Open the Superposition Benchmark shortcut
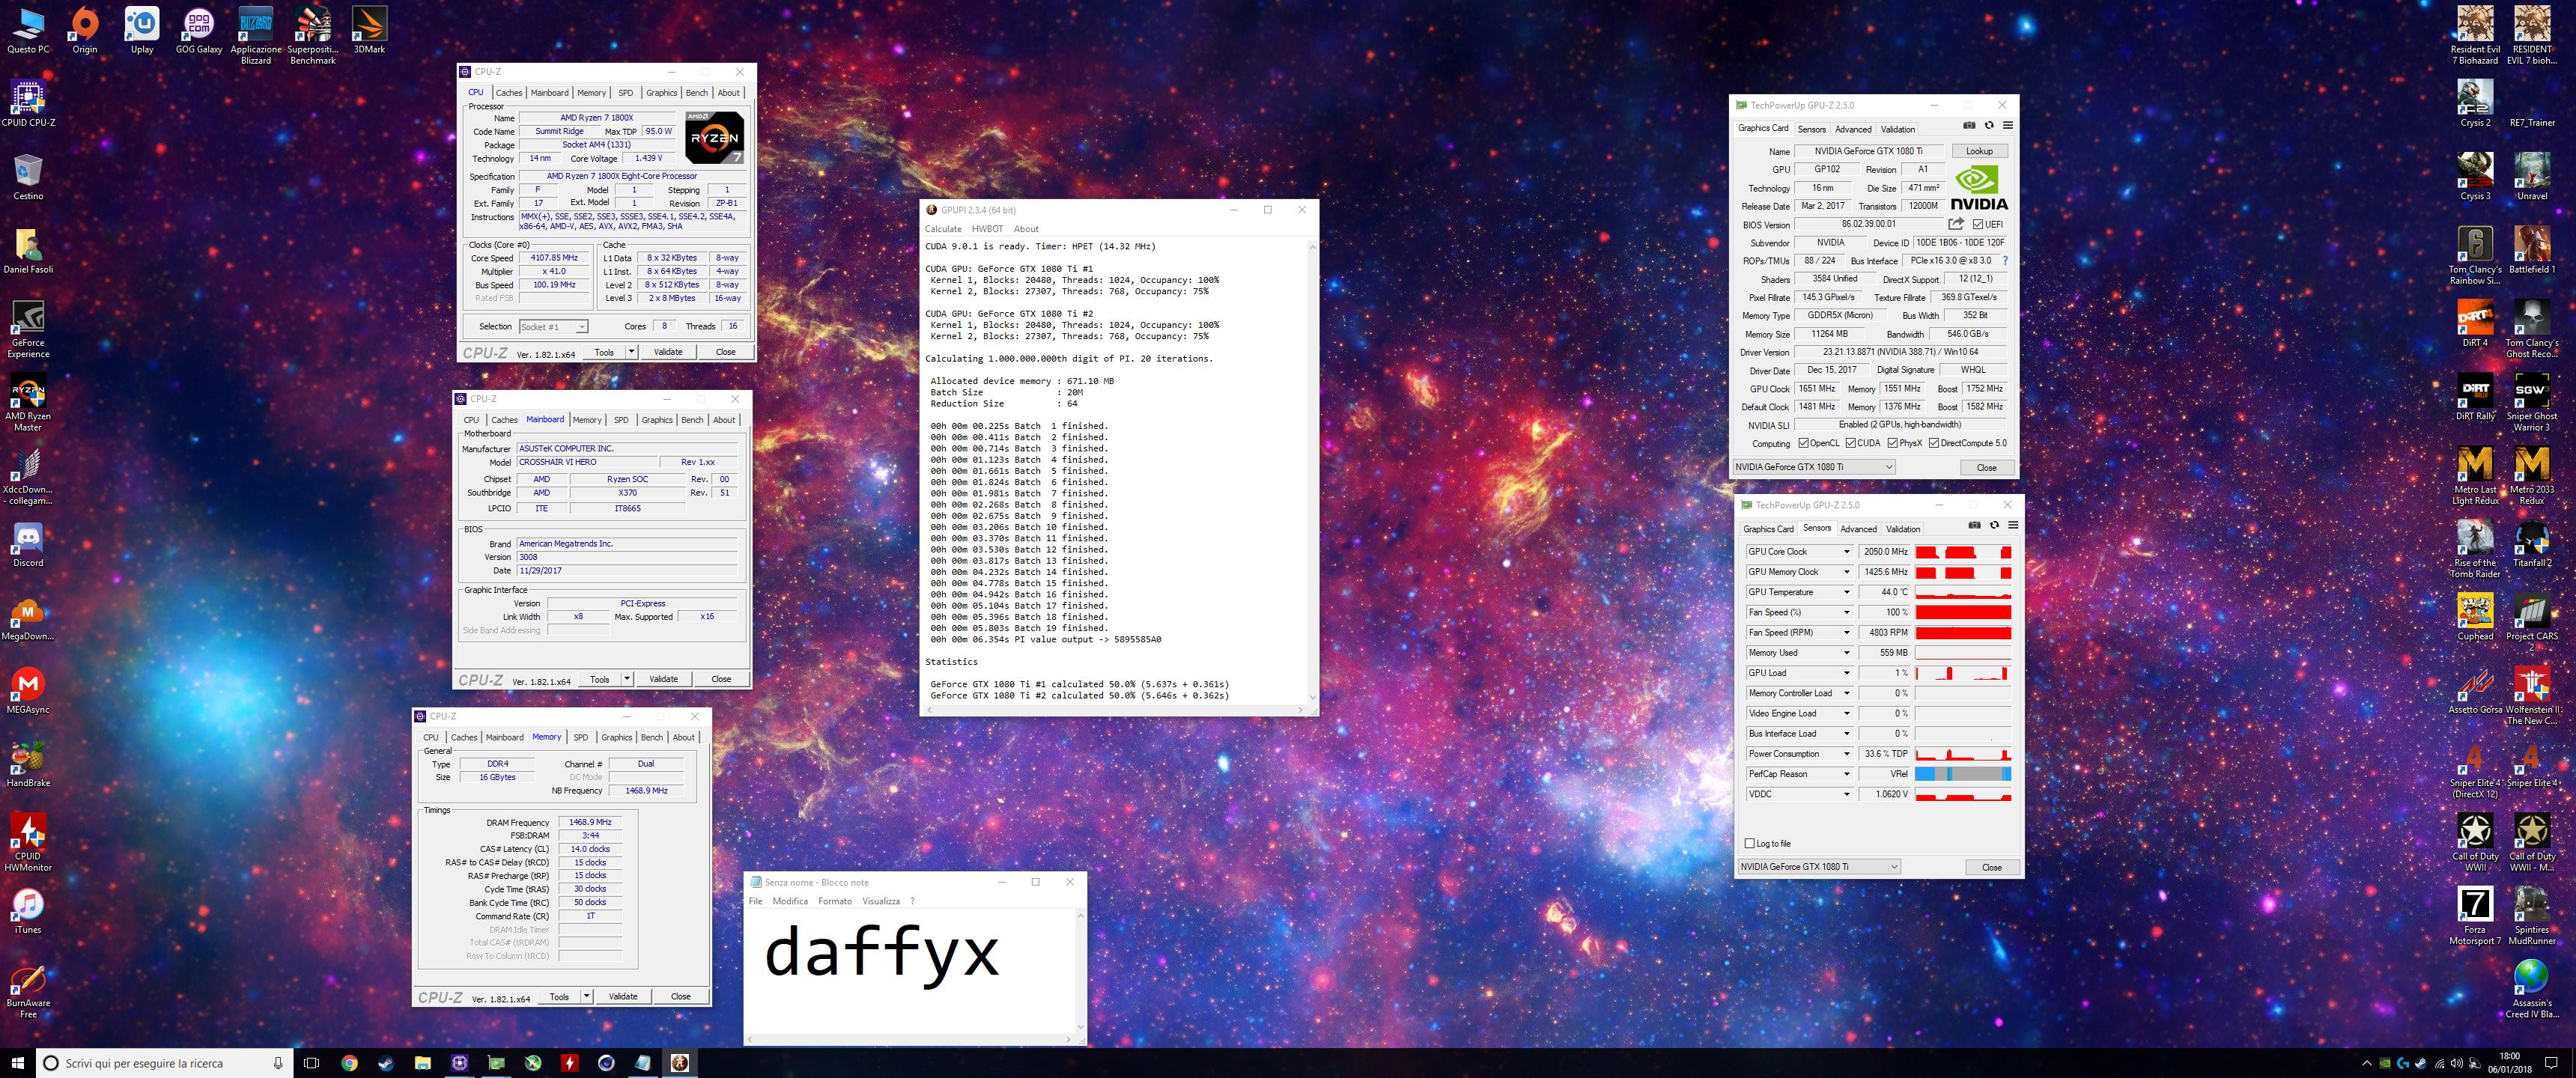Image resolution: width=2576 pixels, height=1078 pixels. [313, 36]
